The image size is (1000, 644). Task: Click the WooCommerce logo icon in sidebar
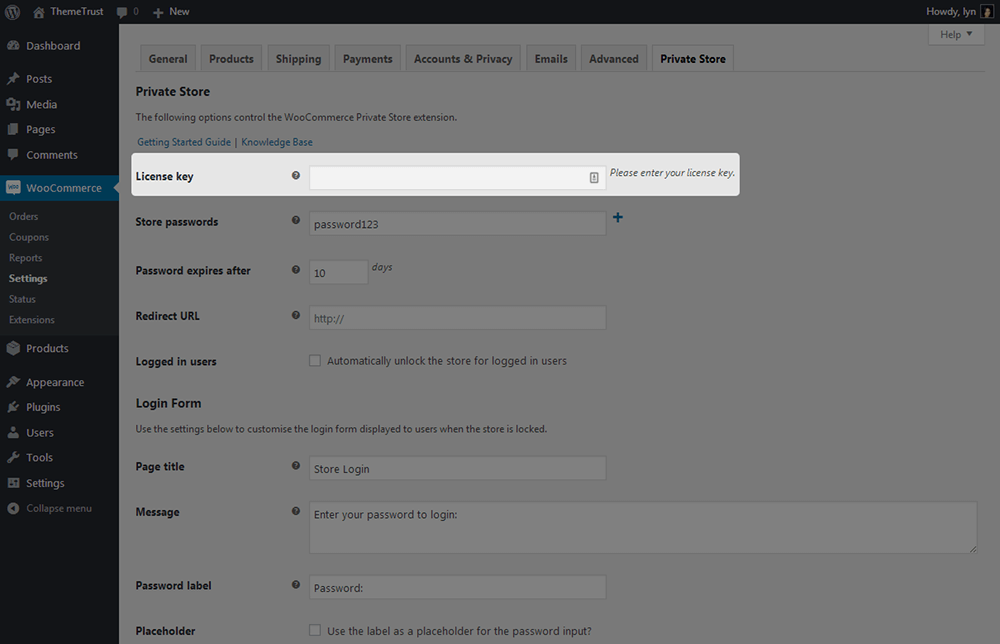coord(13,187)
